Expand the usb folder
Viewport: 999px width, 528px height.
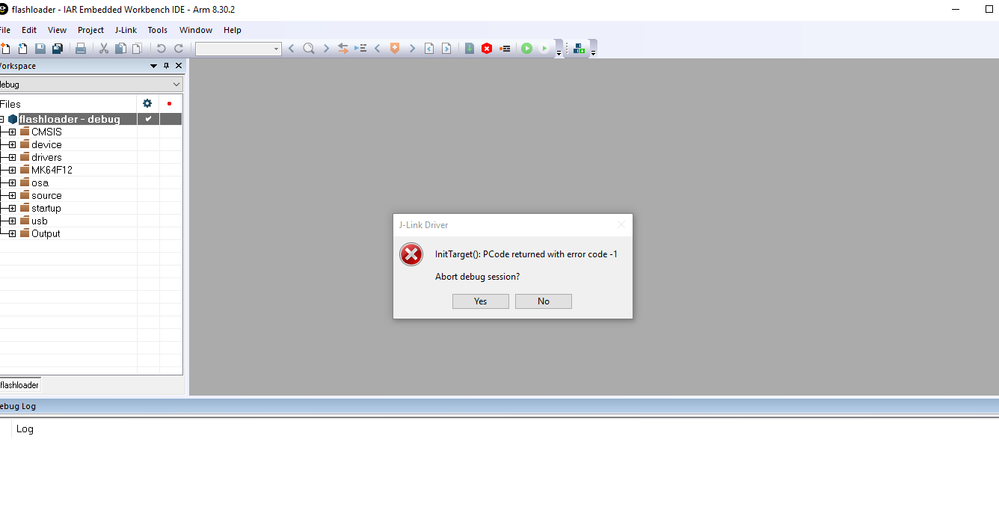12,221
